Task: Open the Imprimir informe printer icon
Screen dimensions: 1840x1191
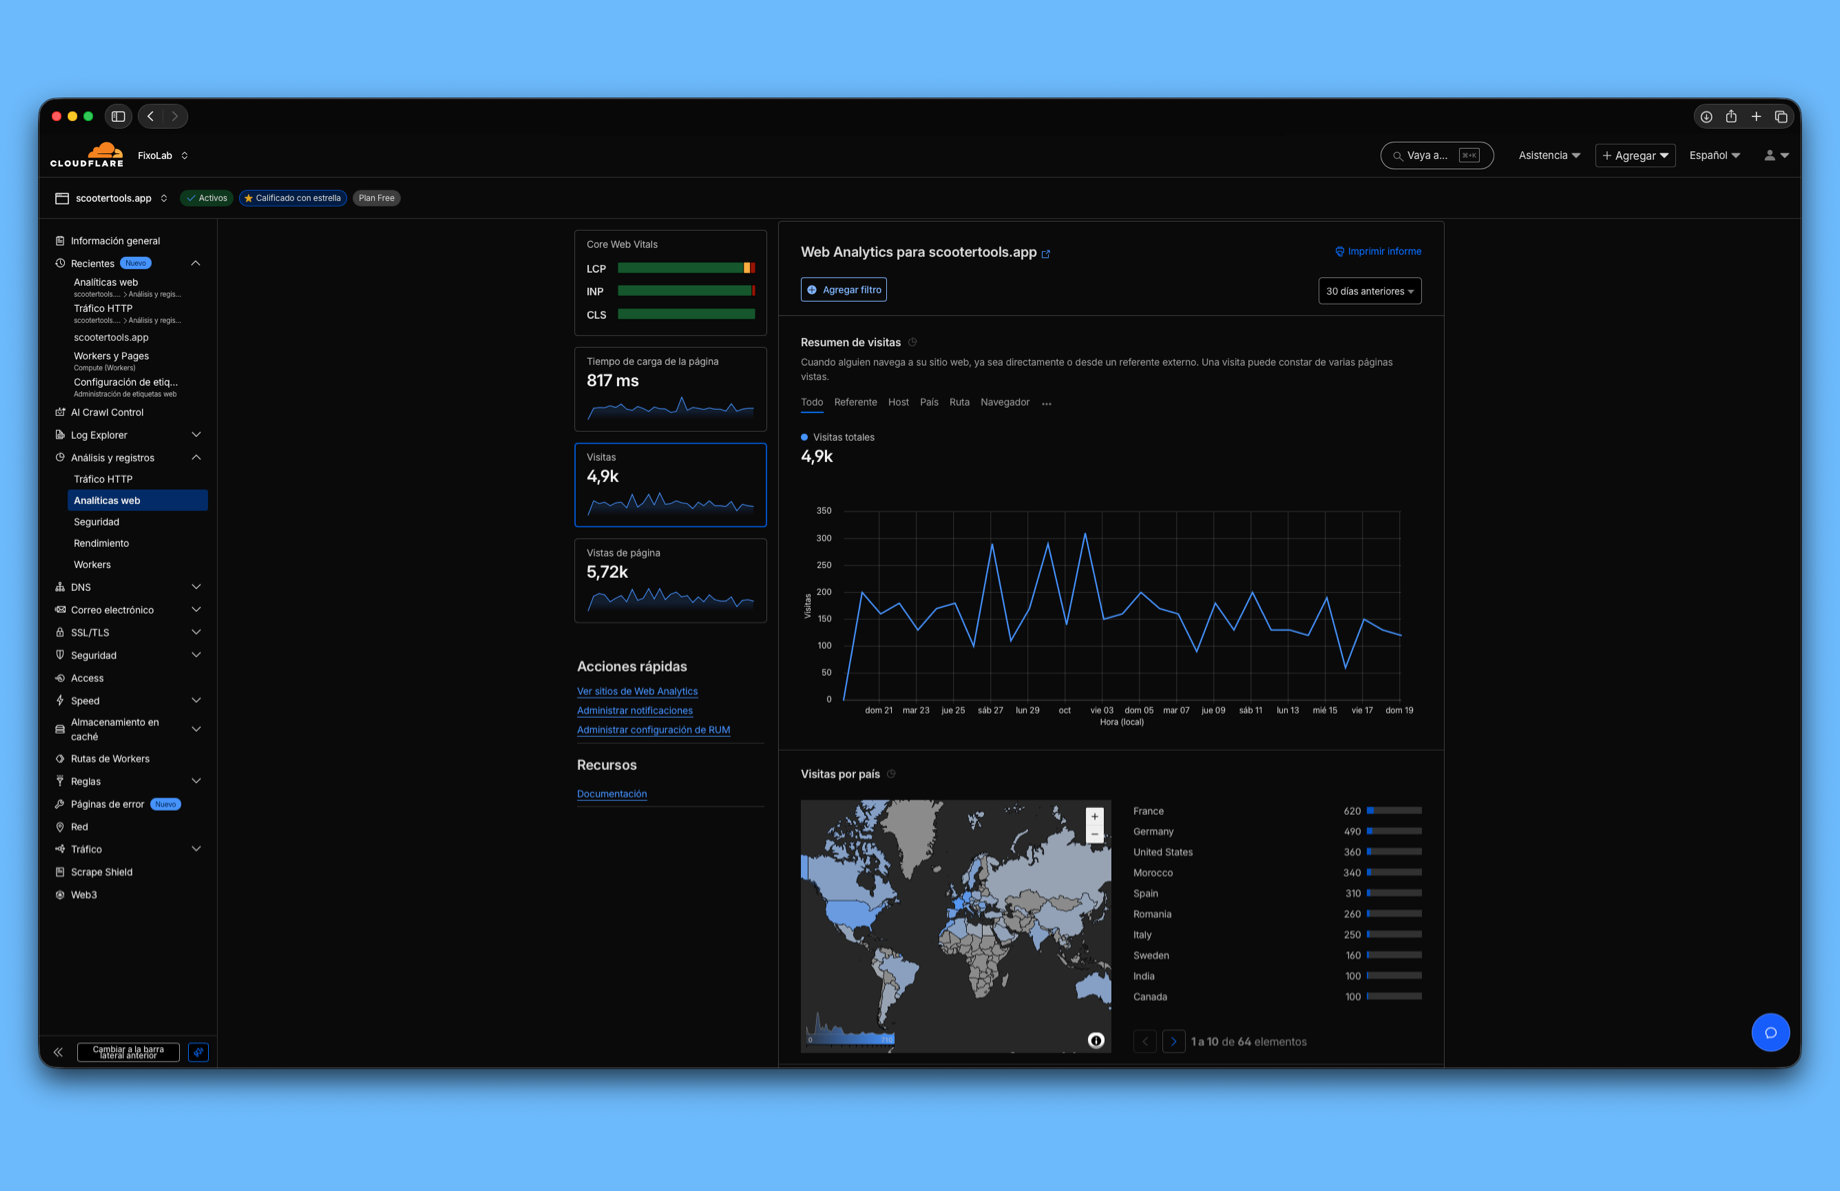Action: point(1340,251)
